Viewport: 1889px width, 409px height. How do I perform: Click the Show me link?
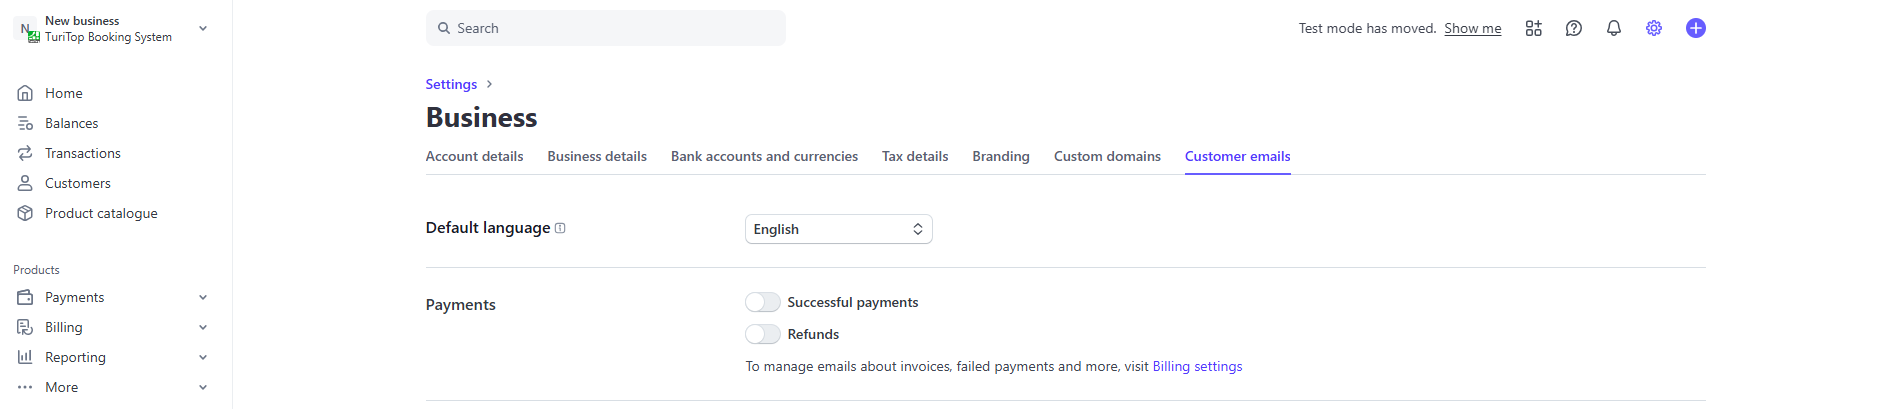pyautogui.click(x=1472, y=28)
